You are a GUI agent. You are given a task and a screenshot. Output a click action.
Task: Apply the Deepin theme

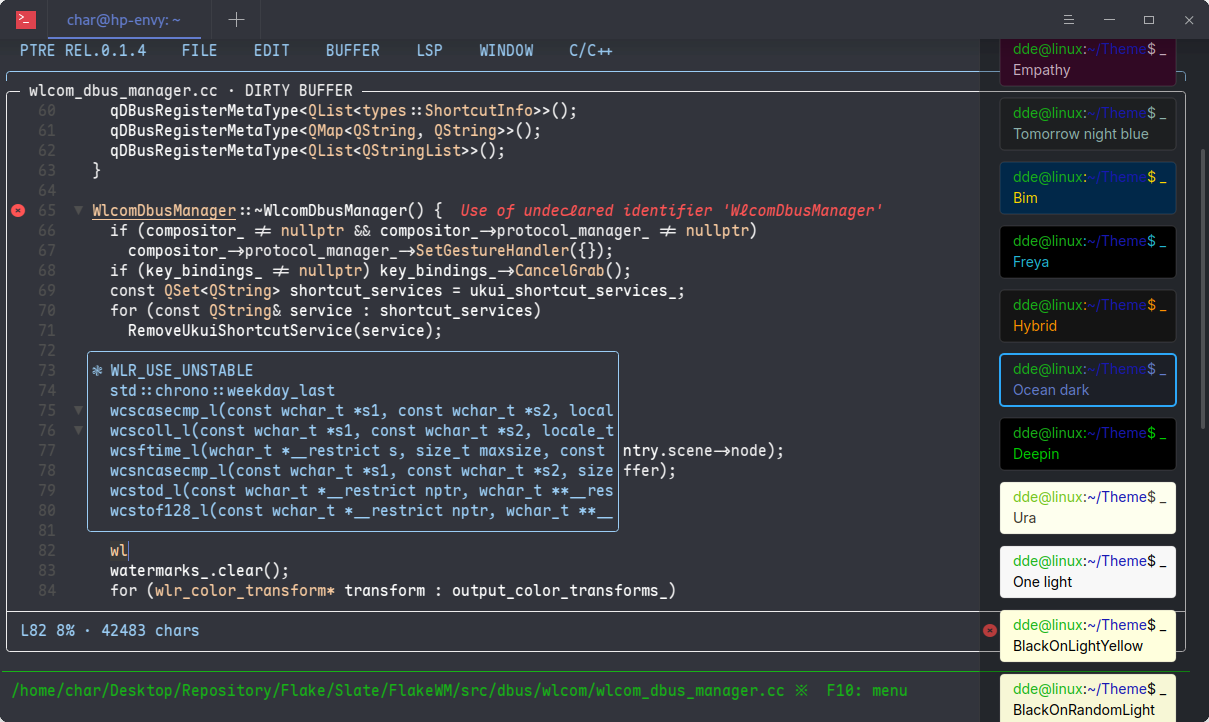[1088, 444]
